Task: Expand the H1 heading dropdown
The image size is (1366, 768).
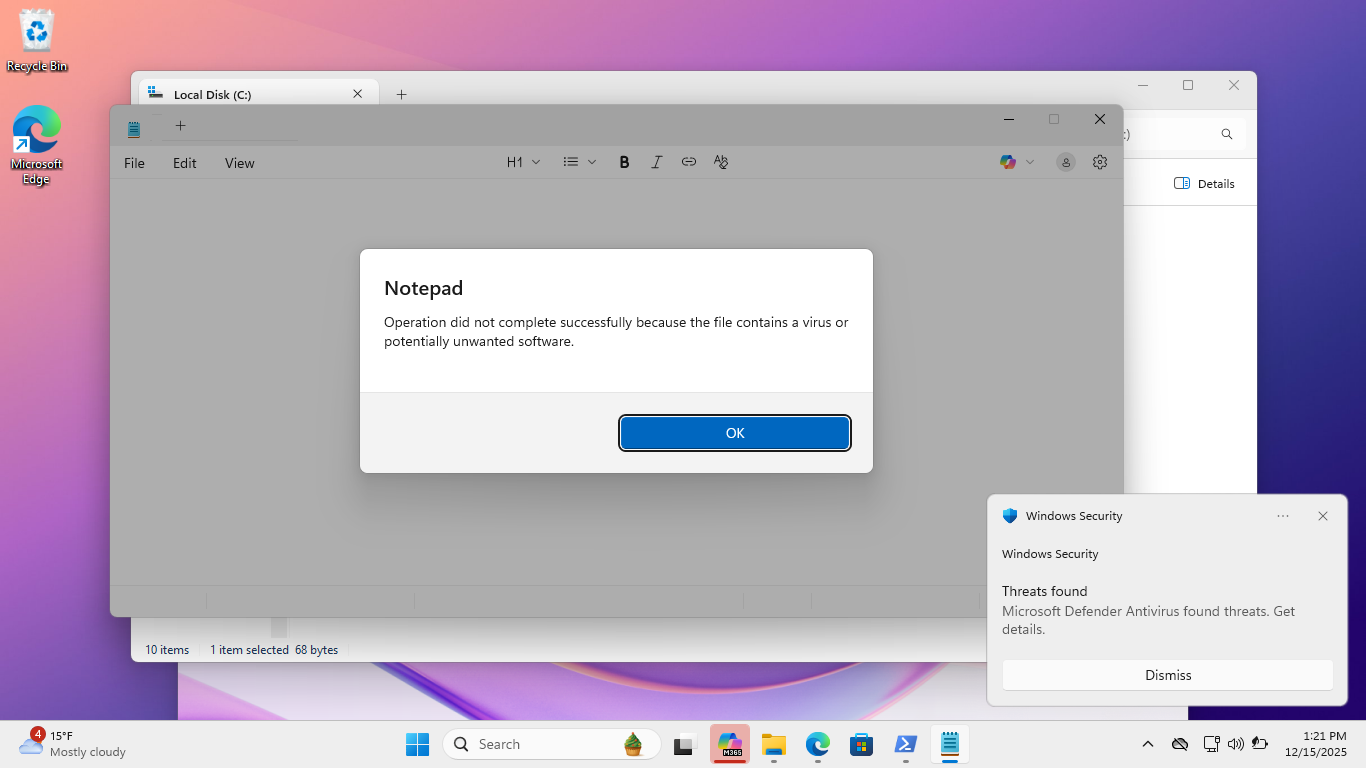Action: click(x=523, y=162)
